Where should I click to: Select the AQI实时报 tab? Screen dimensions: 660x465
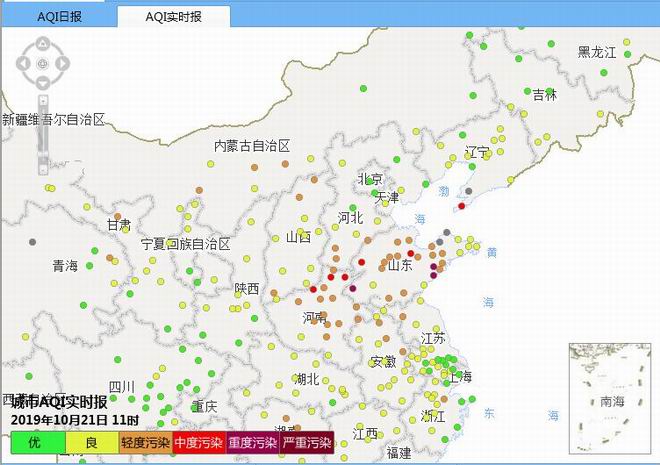tap(173, 17)
